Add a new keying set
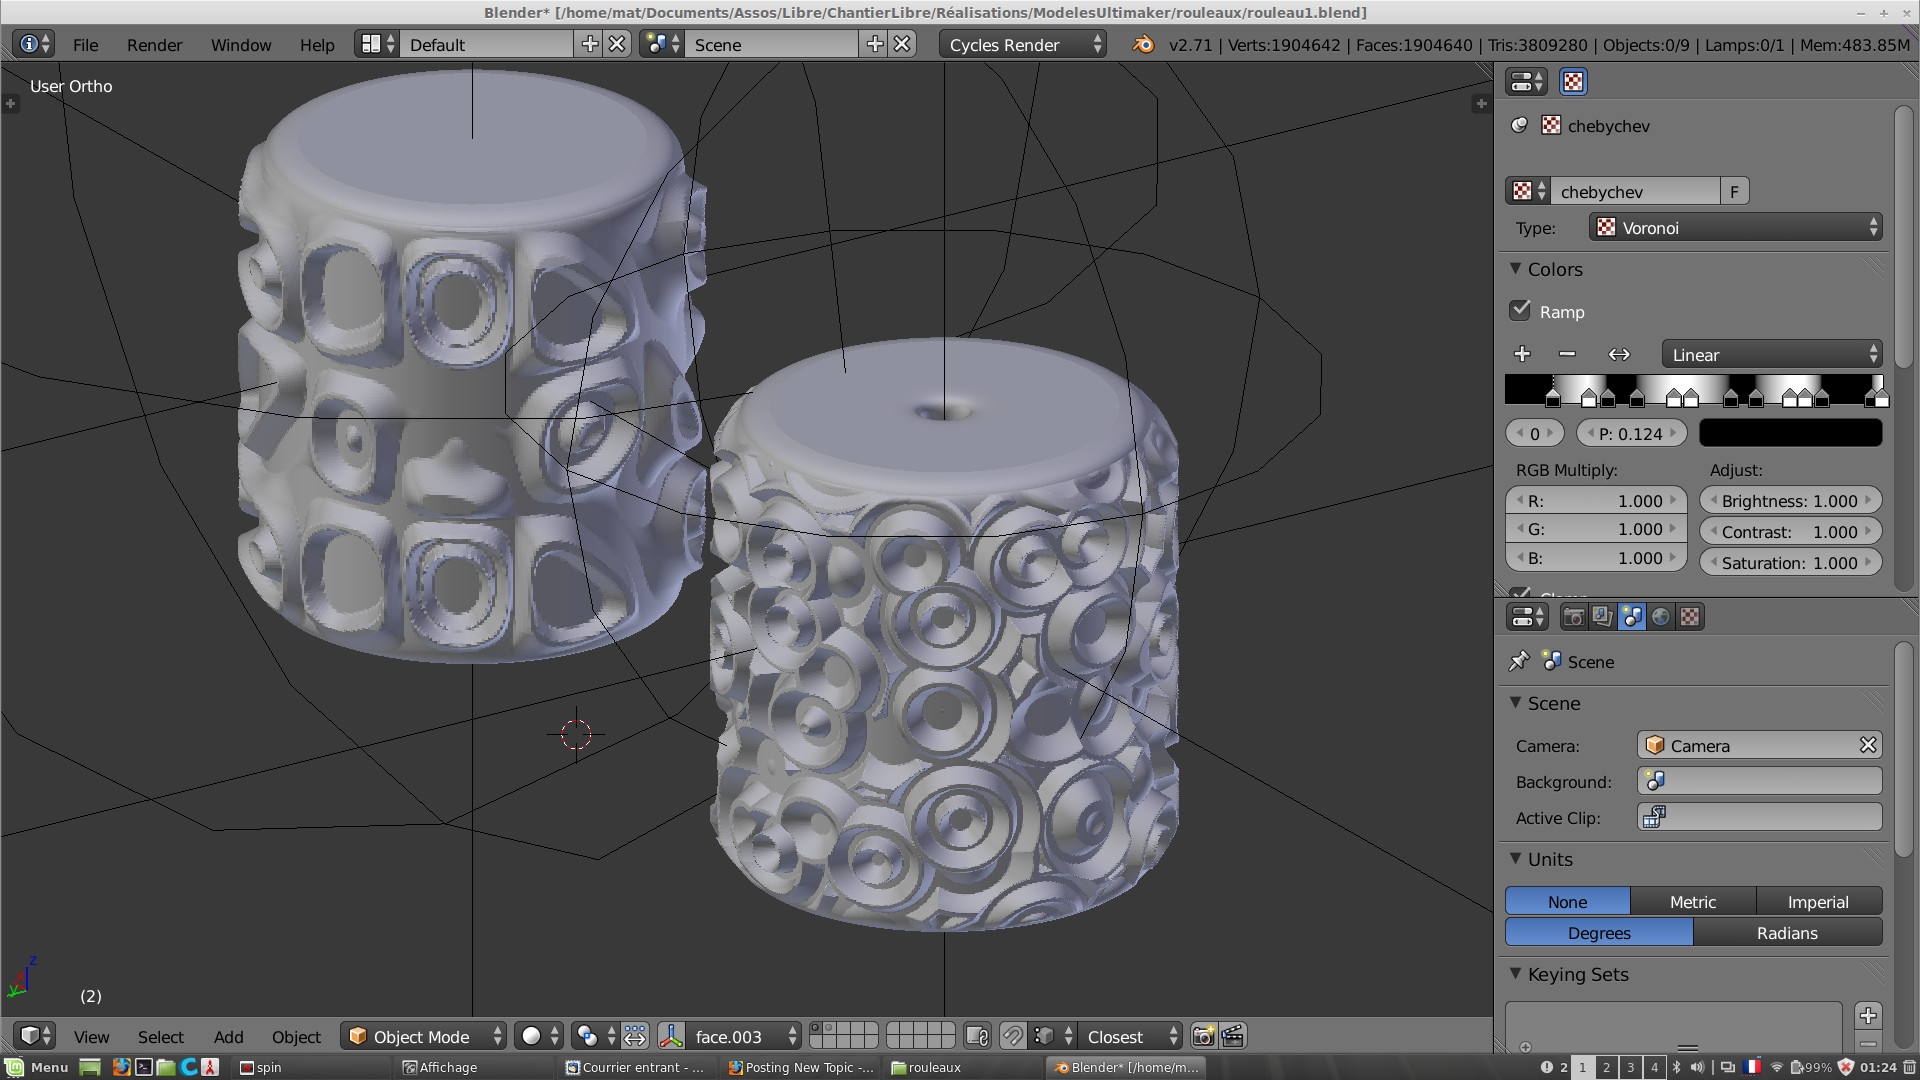1920x1080 pixels. click(x=1868, y=1015)
